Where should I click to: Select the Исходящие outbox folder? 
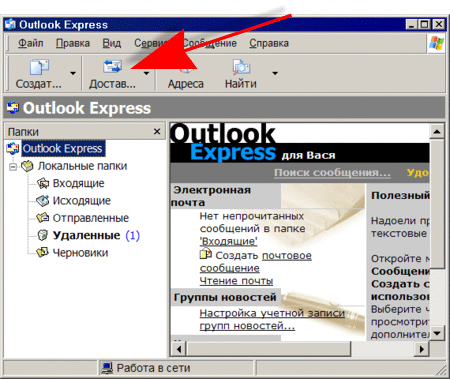click(81, 201)
